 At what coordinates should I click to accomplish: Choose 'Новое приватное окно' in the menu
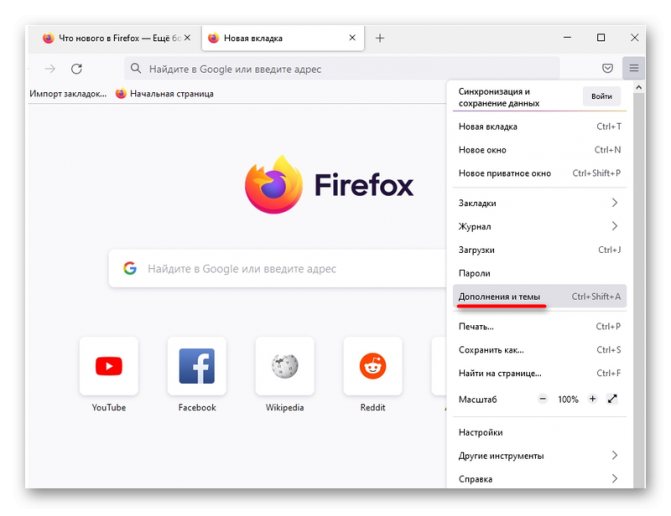tap(539, 173)
